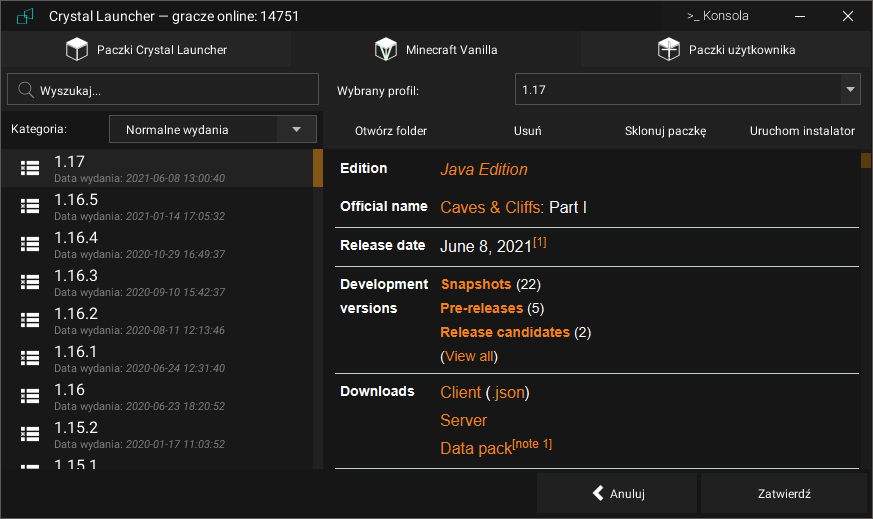Click the list icon beside version 1.16

pyautogui.click(x=30, y=396)
